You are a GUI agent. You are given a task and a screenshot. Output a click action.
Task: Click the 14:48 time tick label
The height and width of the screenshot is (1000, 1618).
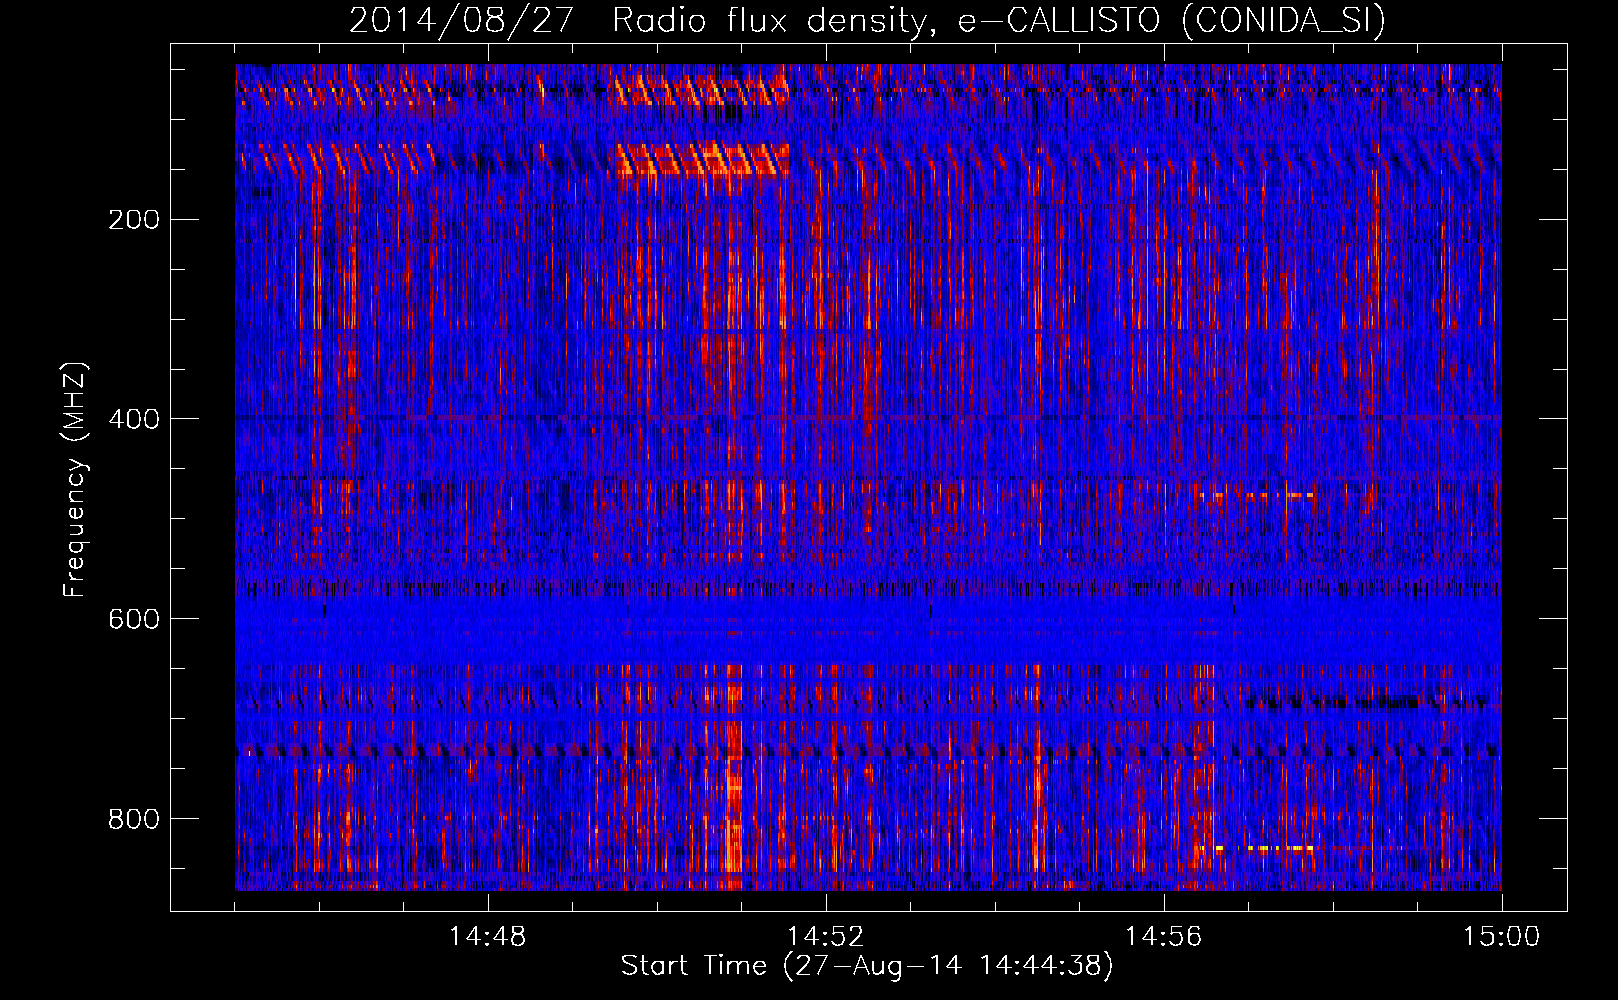[487, 937]
